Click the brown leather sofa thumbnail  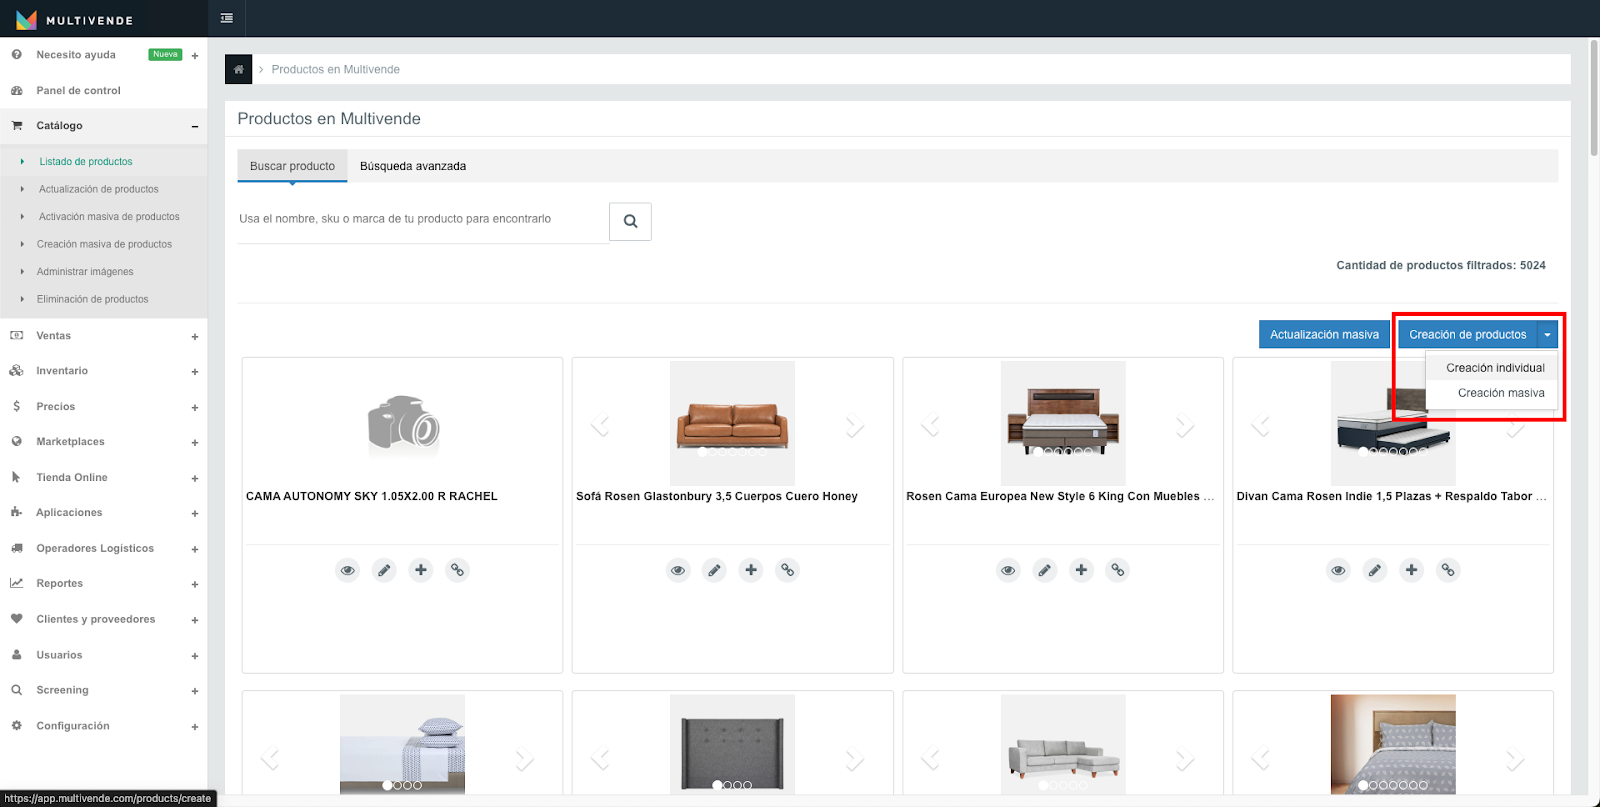coord(732,423)
